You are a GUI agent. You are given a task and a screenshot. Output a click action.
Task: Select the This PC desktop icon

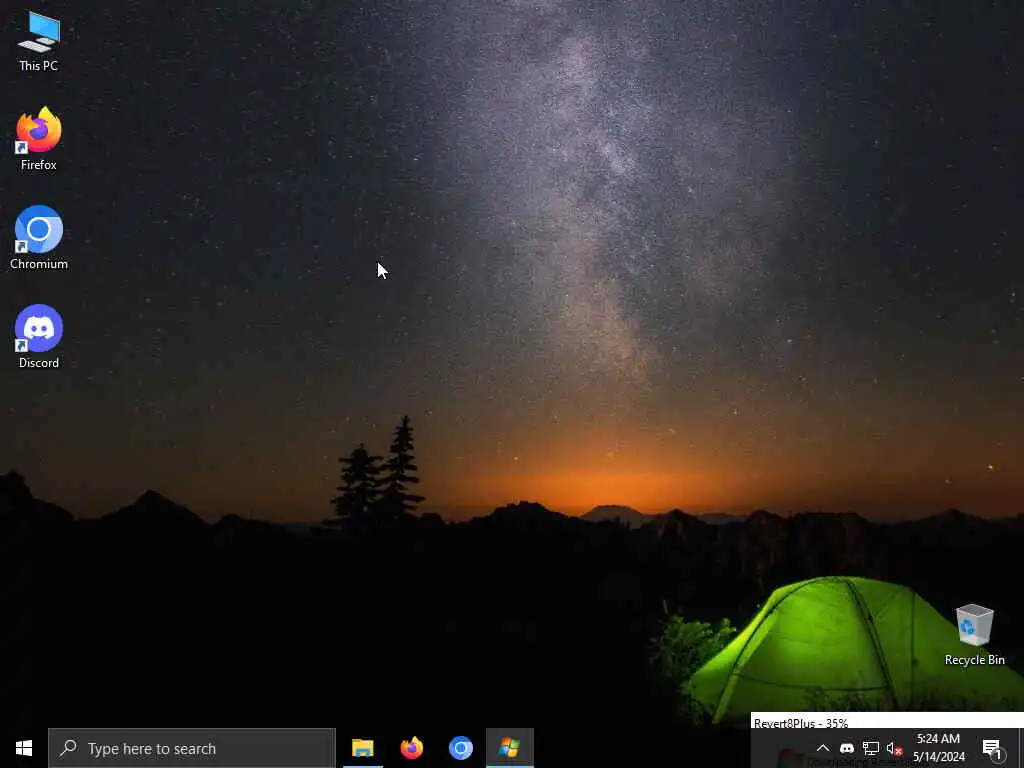tap(39, 41)
